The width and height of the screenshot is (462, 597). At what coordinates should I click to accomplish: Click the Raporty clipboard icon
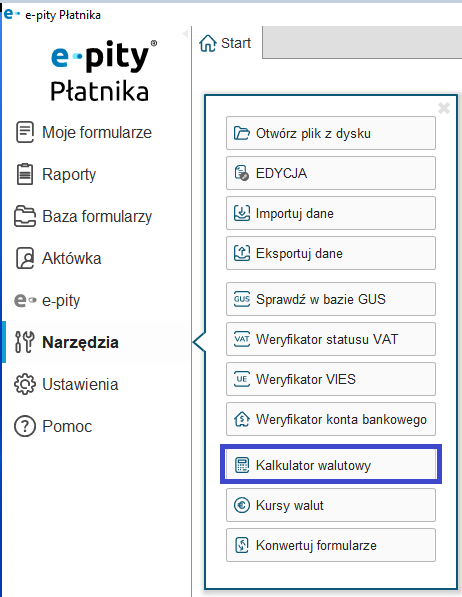coord(25,174)
